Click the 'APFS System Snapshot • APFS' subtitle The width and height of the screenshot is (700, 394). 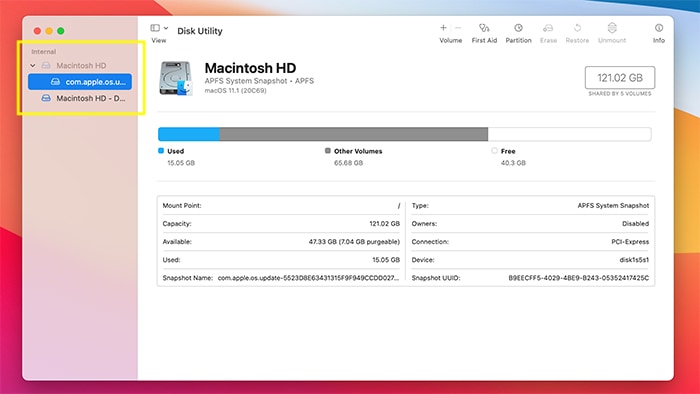259,81
